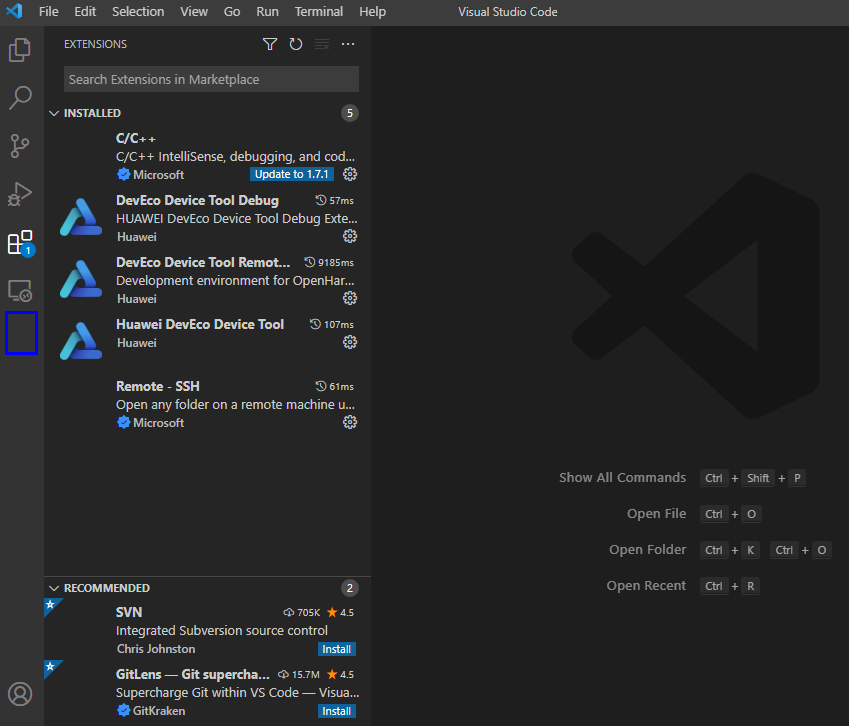Click Update to 1.7.1 for C/C++
This screenshot has height=726, width=849.
point(291,174)
